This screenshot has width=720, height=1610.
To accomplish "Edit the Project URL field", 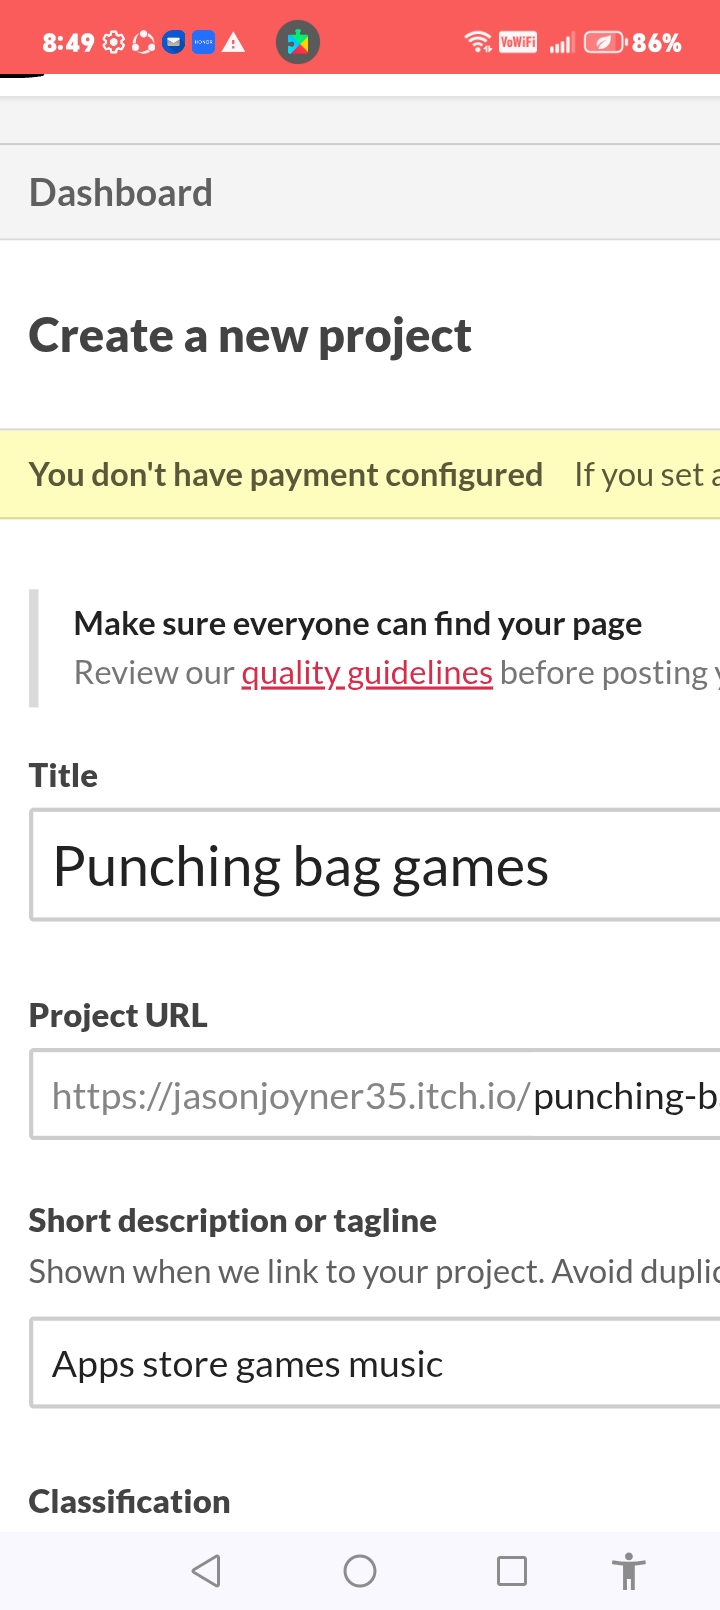I will click(x=375, y=1096).
